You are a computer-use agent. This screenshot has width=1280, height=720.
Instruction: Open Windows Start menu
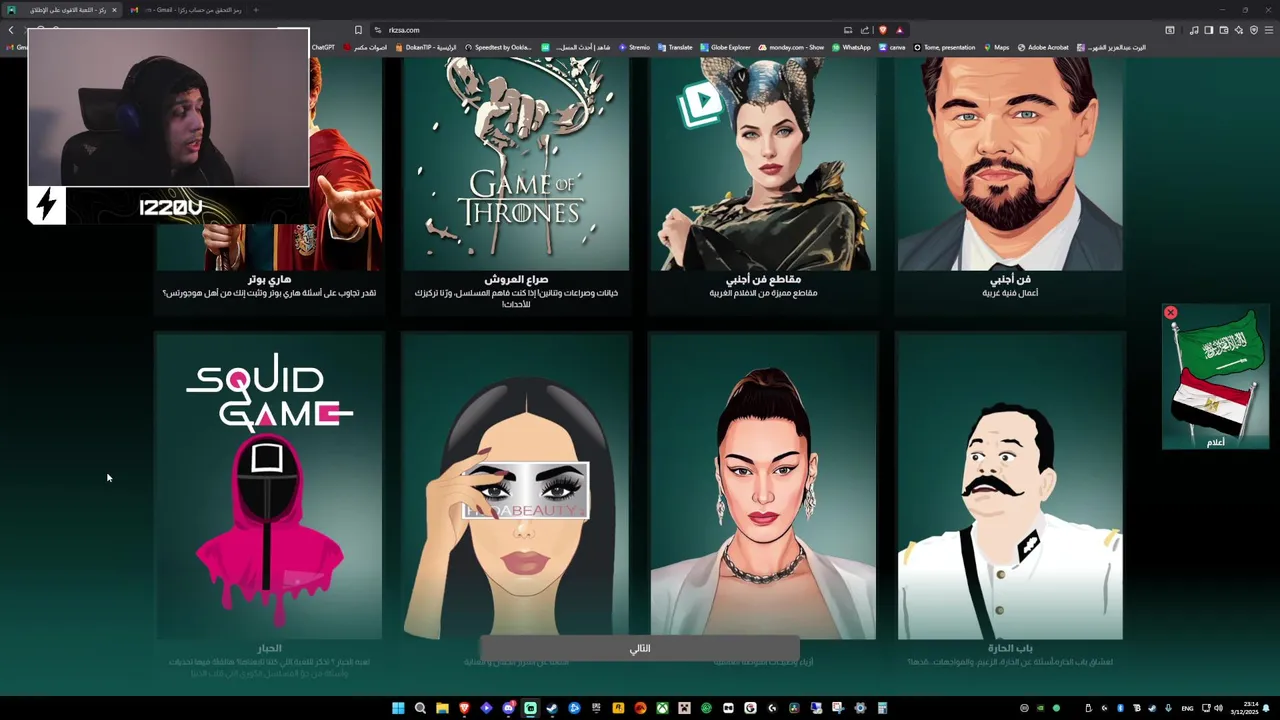398,708
